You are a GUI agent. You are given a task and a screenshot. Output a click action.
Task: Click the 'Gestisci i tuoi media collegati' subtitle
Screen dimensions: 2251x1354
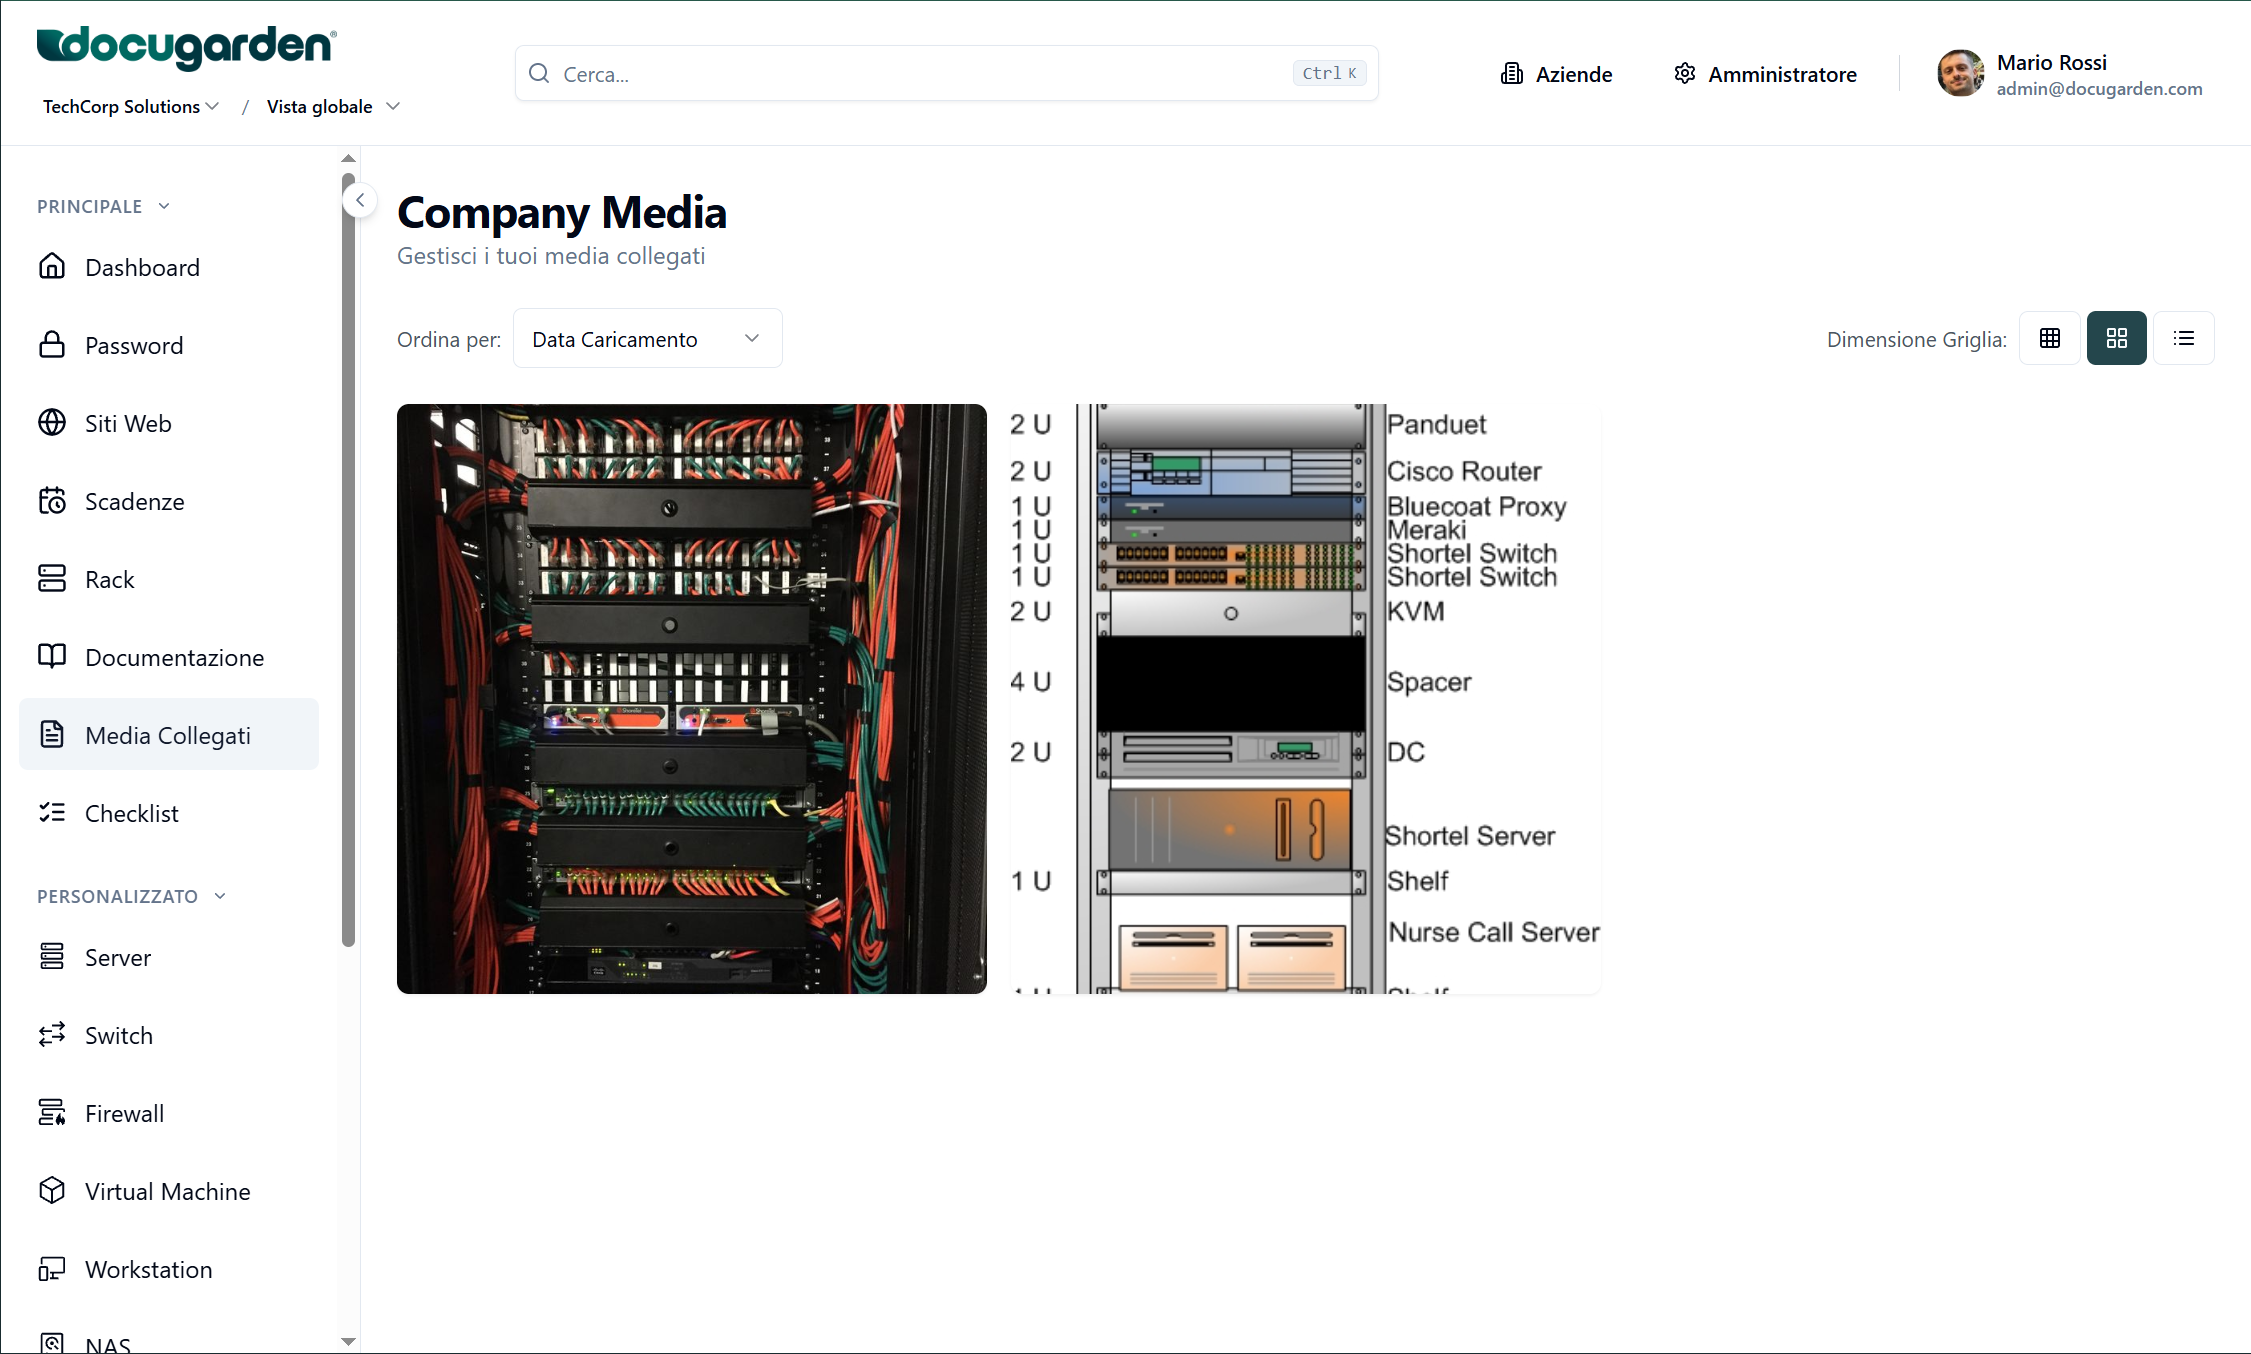pos(551,256)
